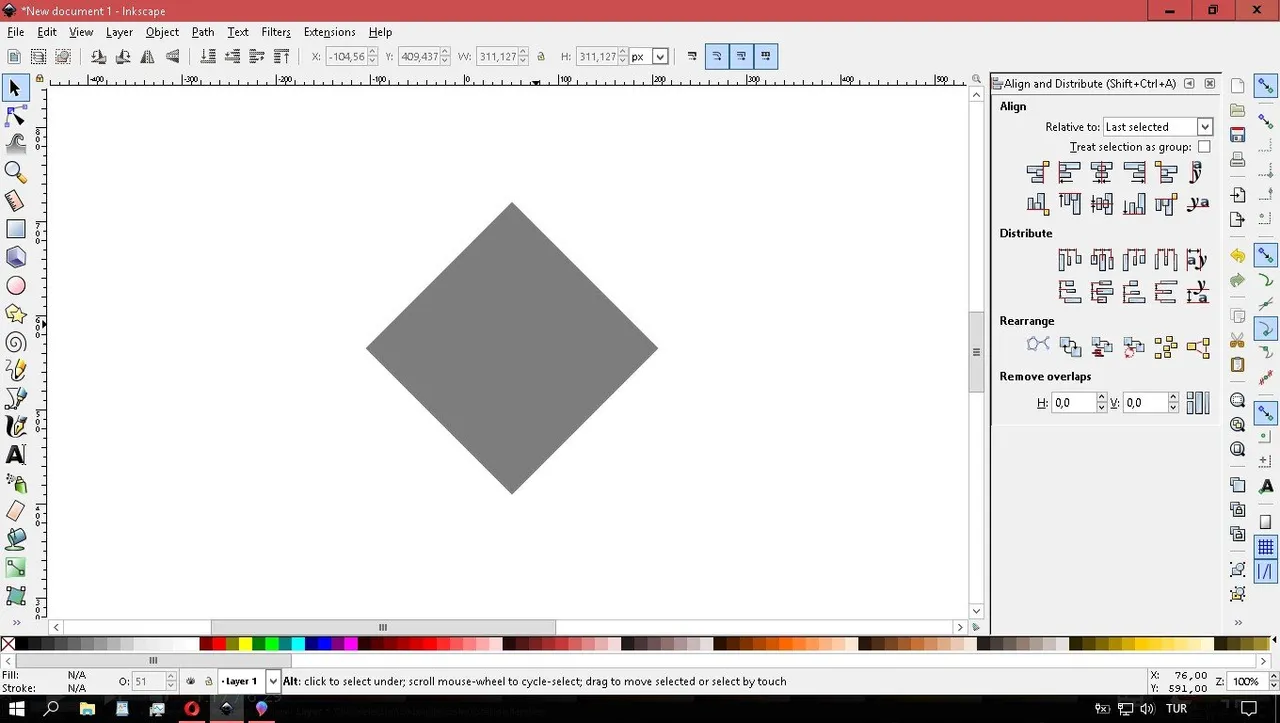Screen dimensions: 1280x723
Task: Select the Bezier pen tool
Action: coord(15,398)
